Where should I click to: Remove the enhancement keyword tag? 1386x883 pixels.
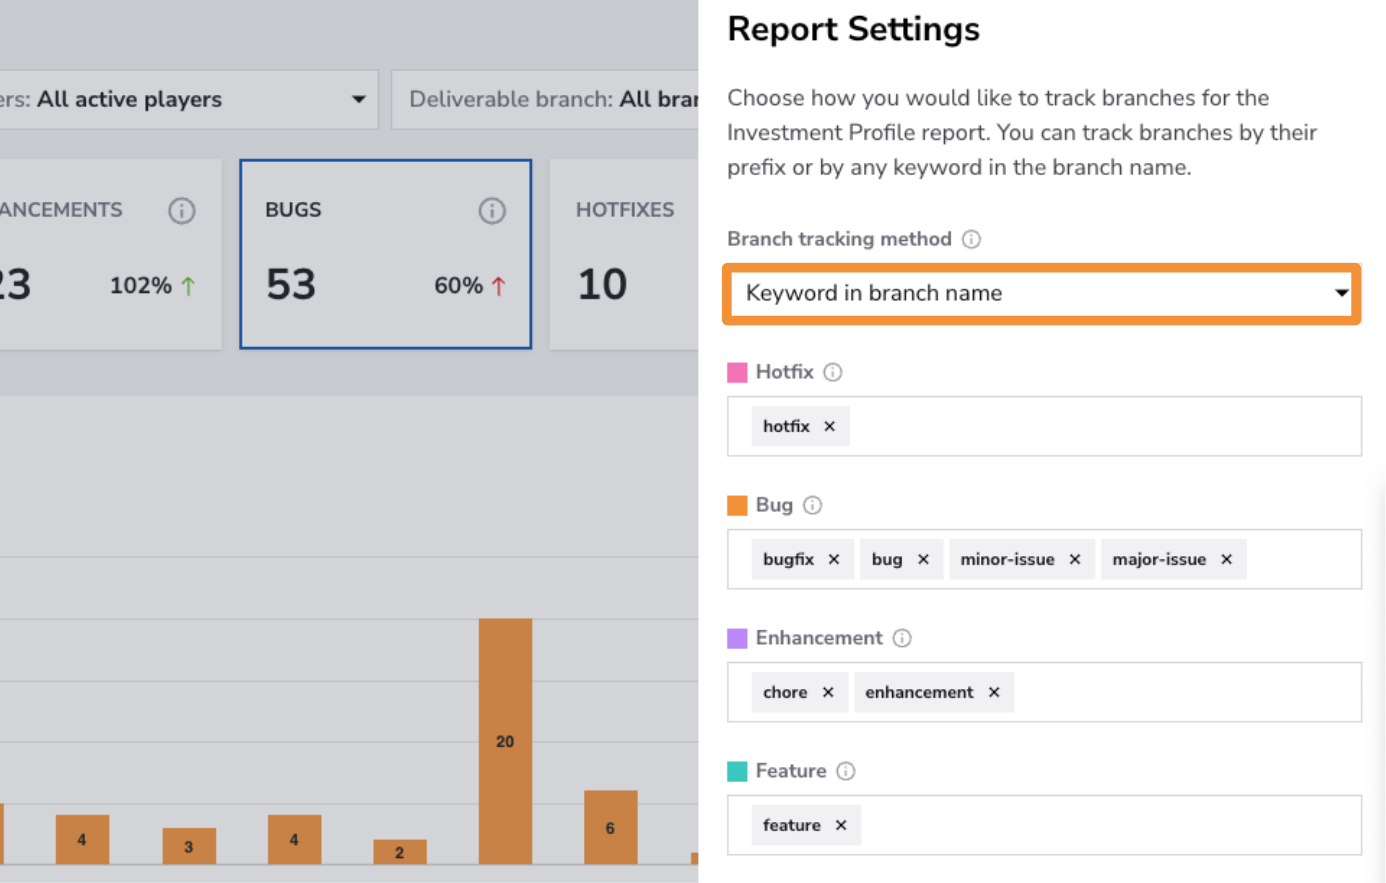pos(994,692)
